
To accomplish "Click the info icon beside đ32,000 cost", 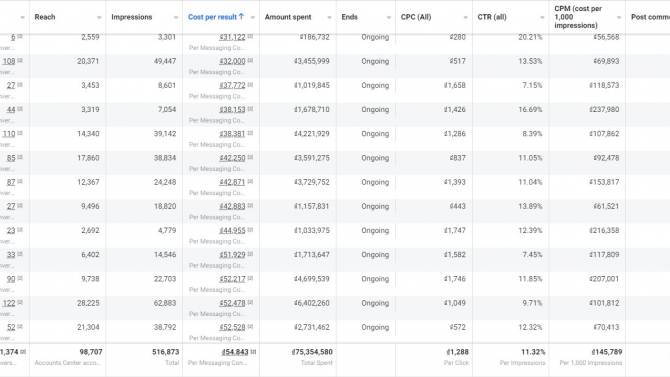I will (250, 61).
